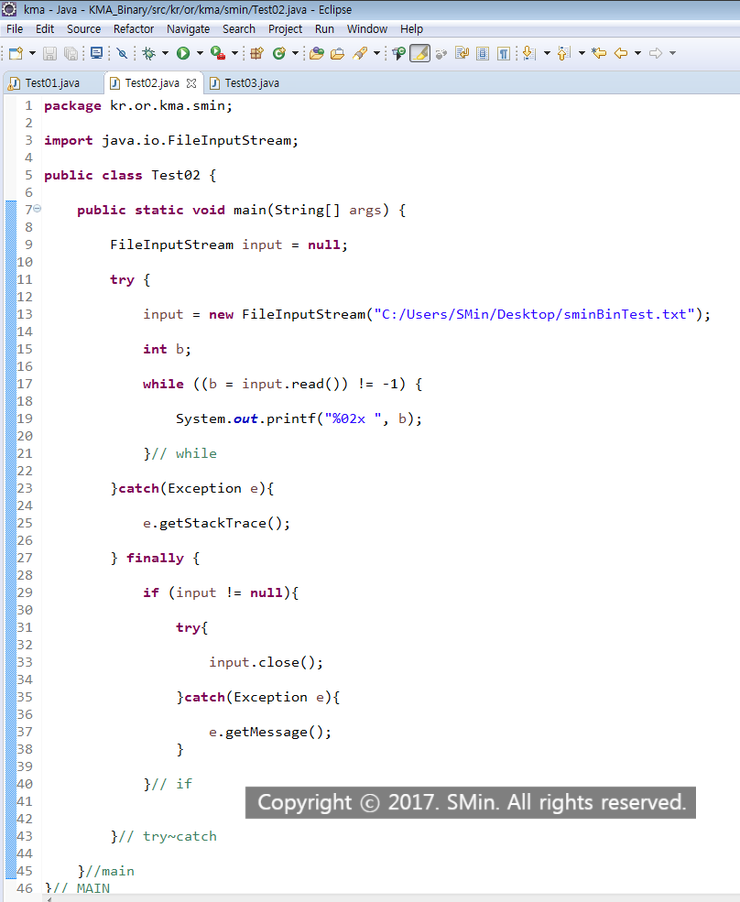
Task: Expand the Next Annotation dropdown
Action: pos(547,53)
